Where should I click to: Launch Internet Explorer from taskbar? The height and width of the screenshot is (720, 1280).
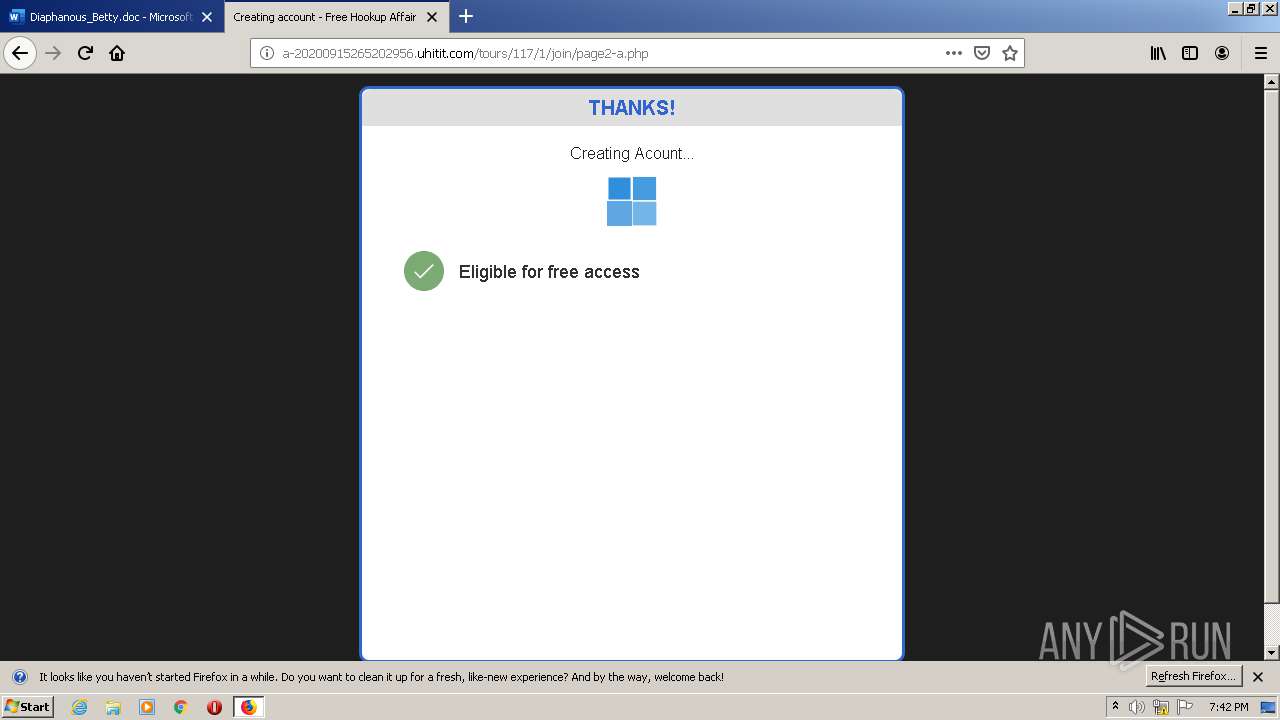click(79, 707)
